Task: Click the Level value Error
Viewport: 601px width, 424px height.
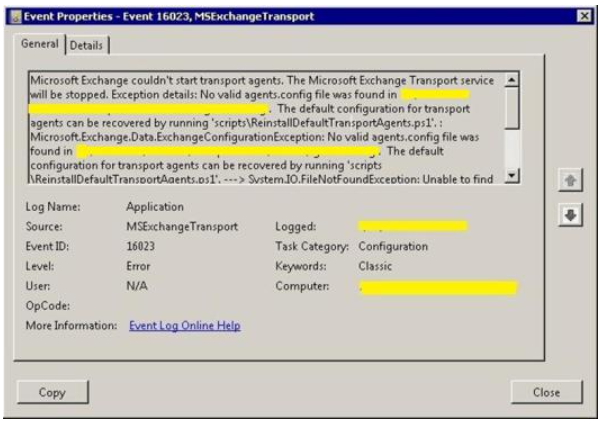Action: point(138,266)
